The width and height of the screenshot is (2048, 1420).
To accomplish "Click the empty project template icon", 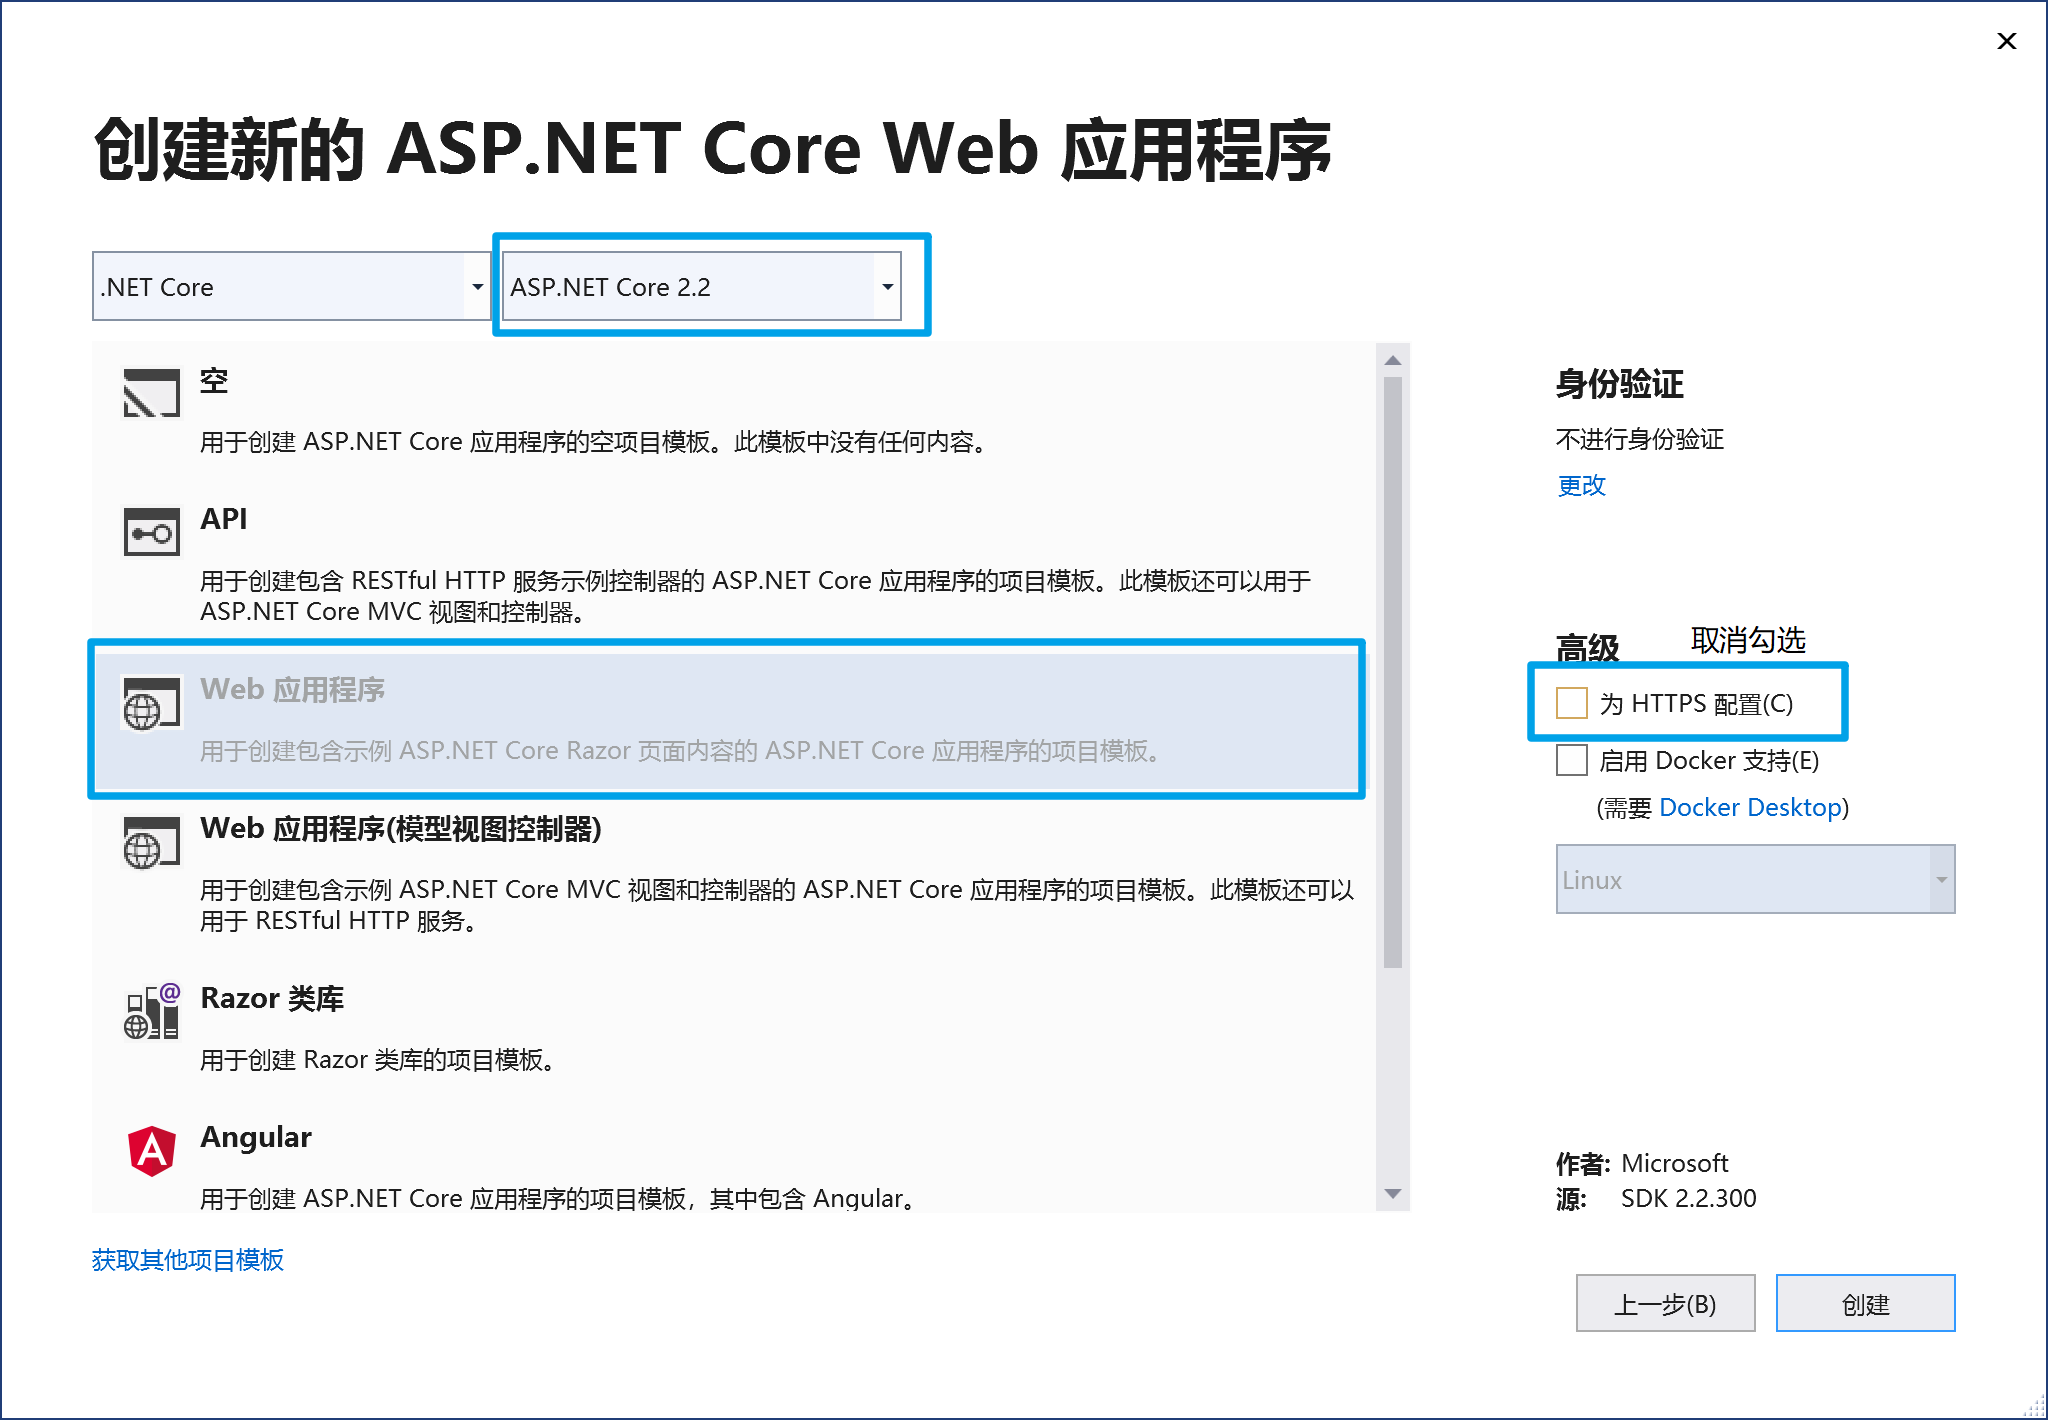I will (151, 392).
